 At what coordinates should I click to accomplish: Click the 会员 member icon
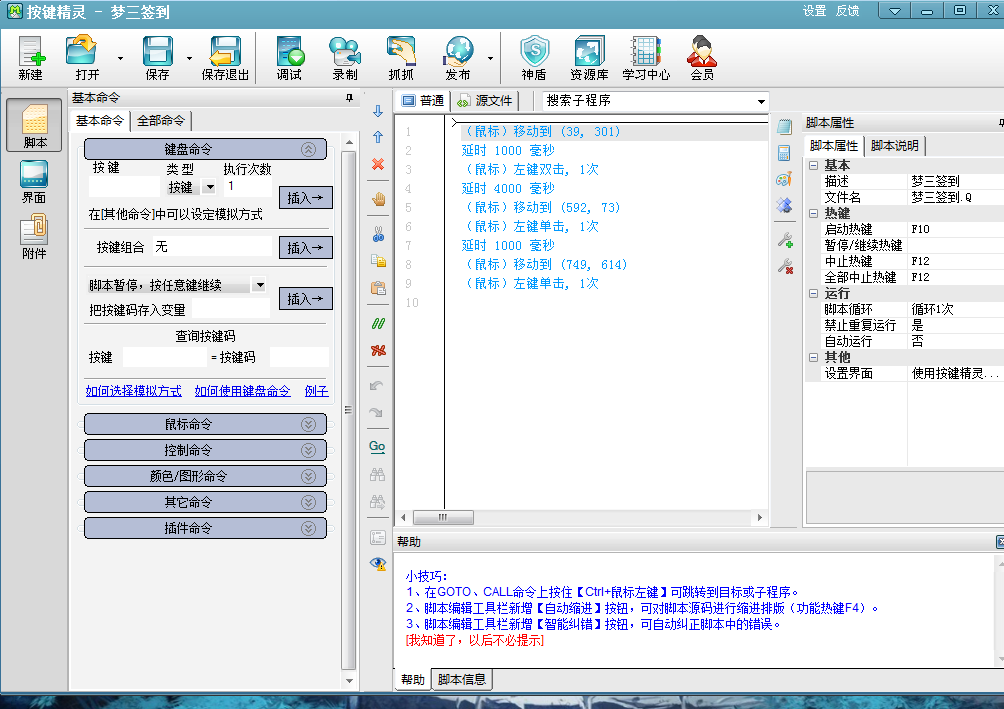pos(702,58)
